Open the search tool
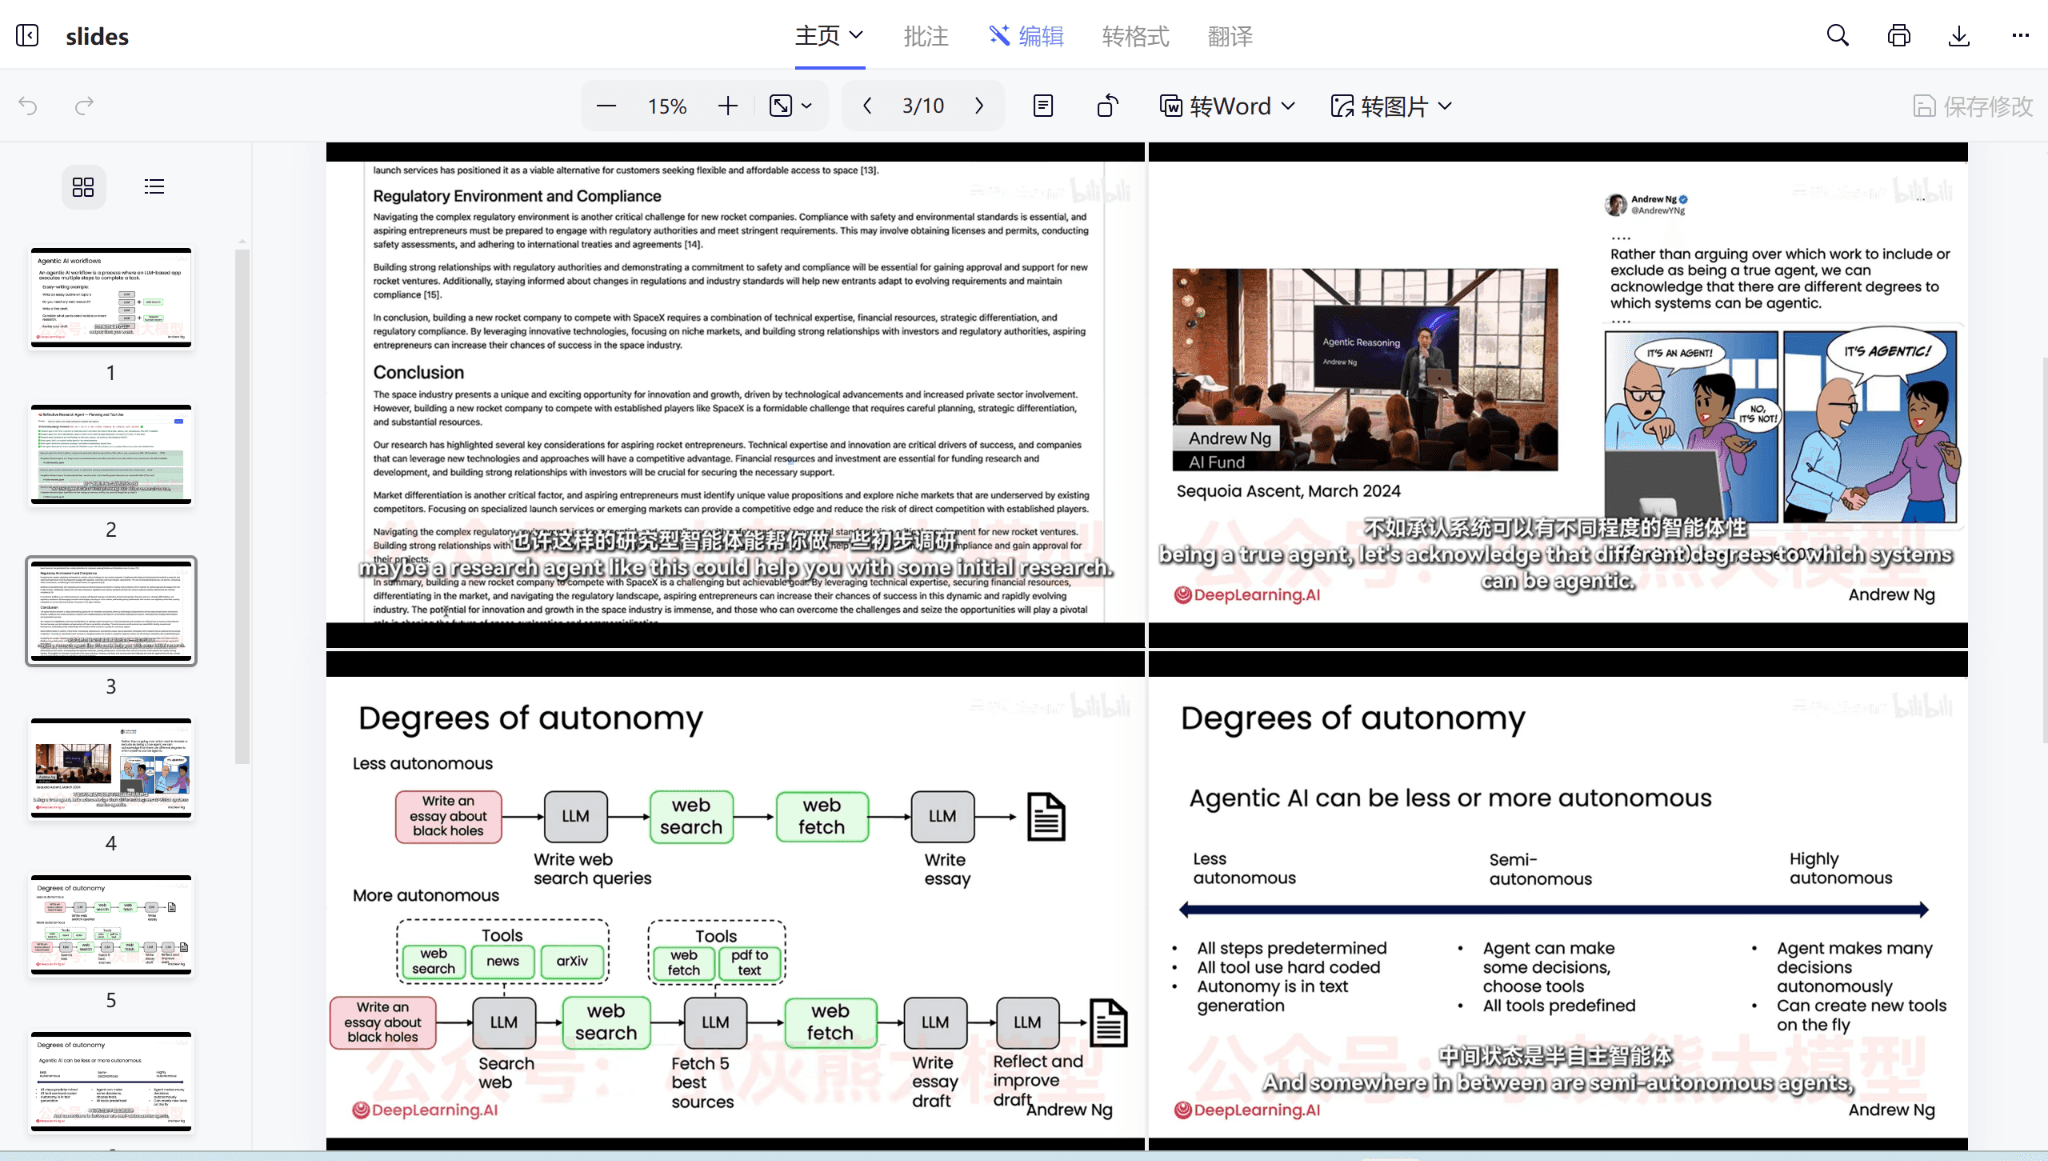Image resolution: width=2048 pixels, height=1161 pixels. click(1837, 36)
